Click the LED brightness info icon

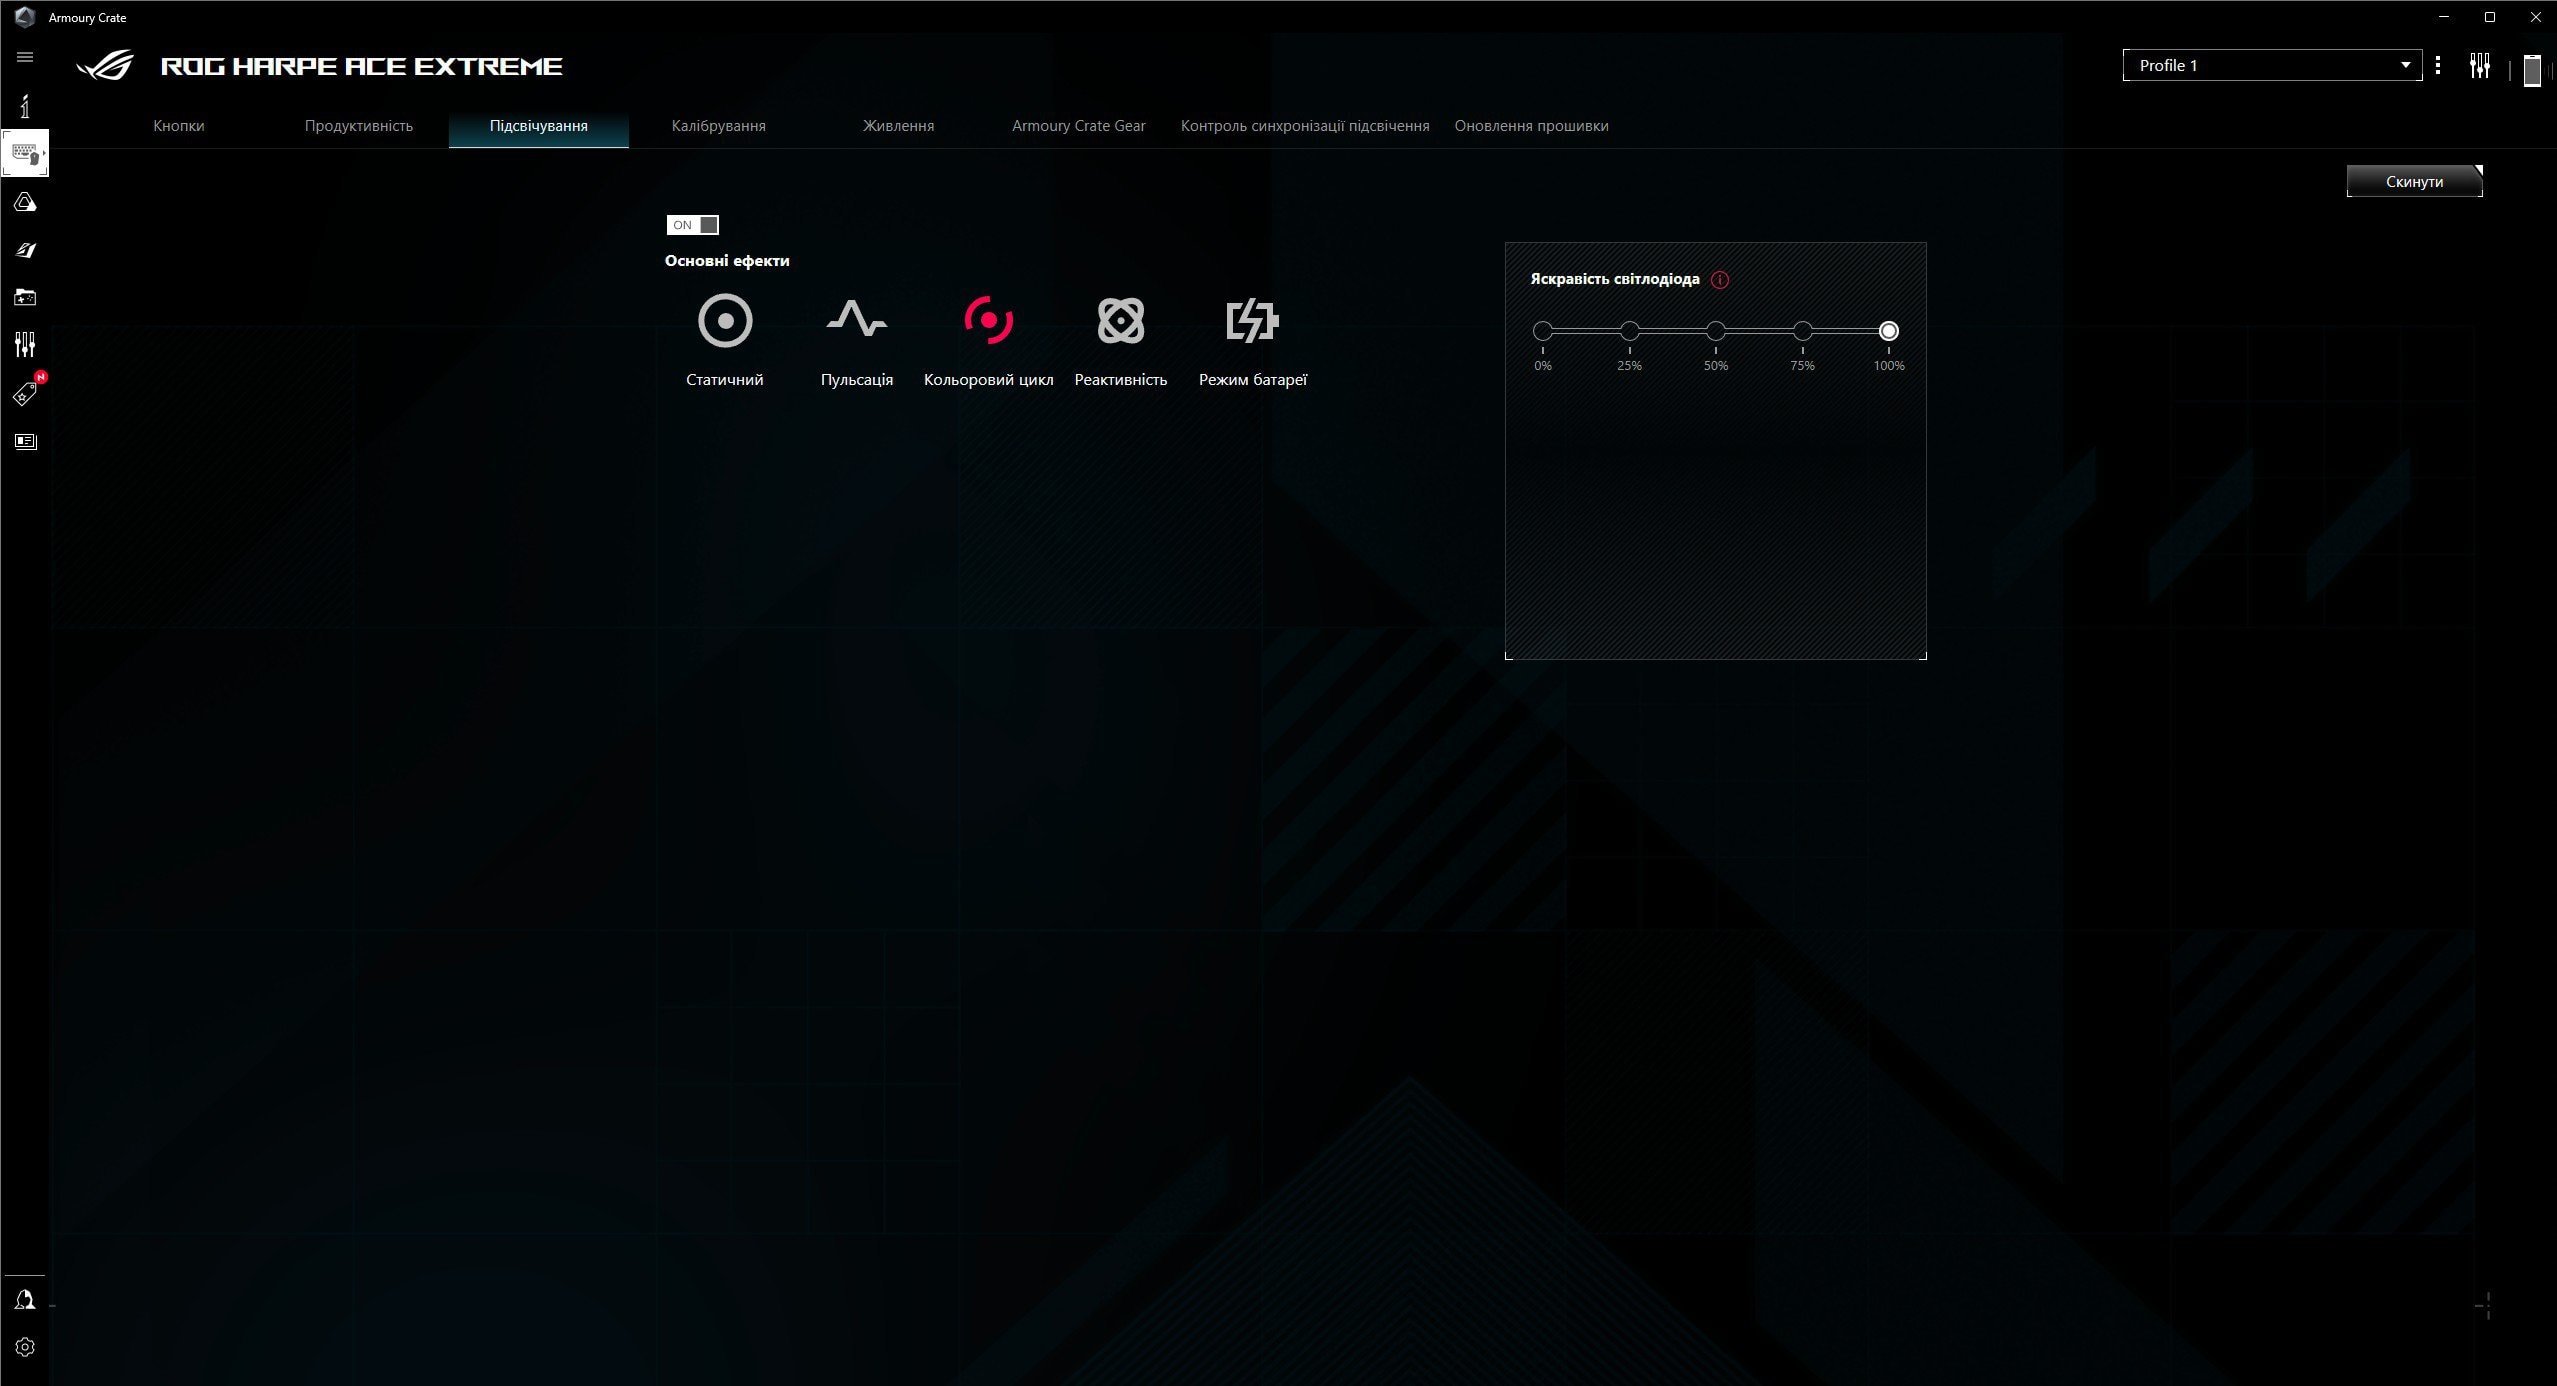(x=1719, y=278)
